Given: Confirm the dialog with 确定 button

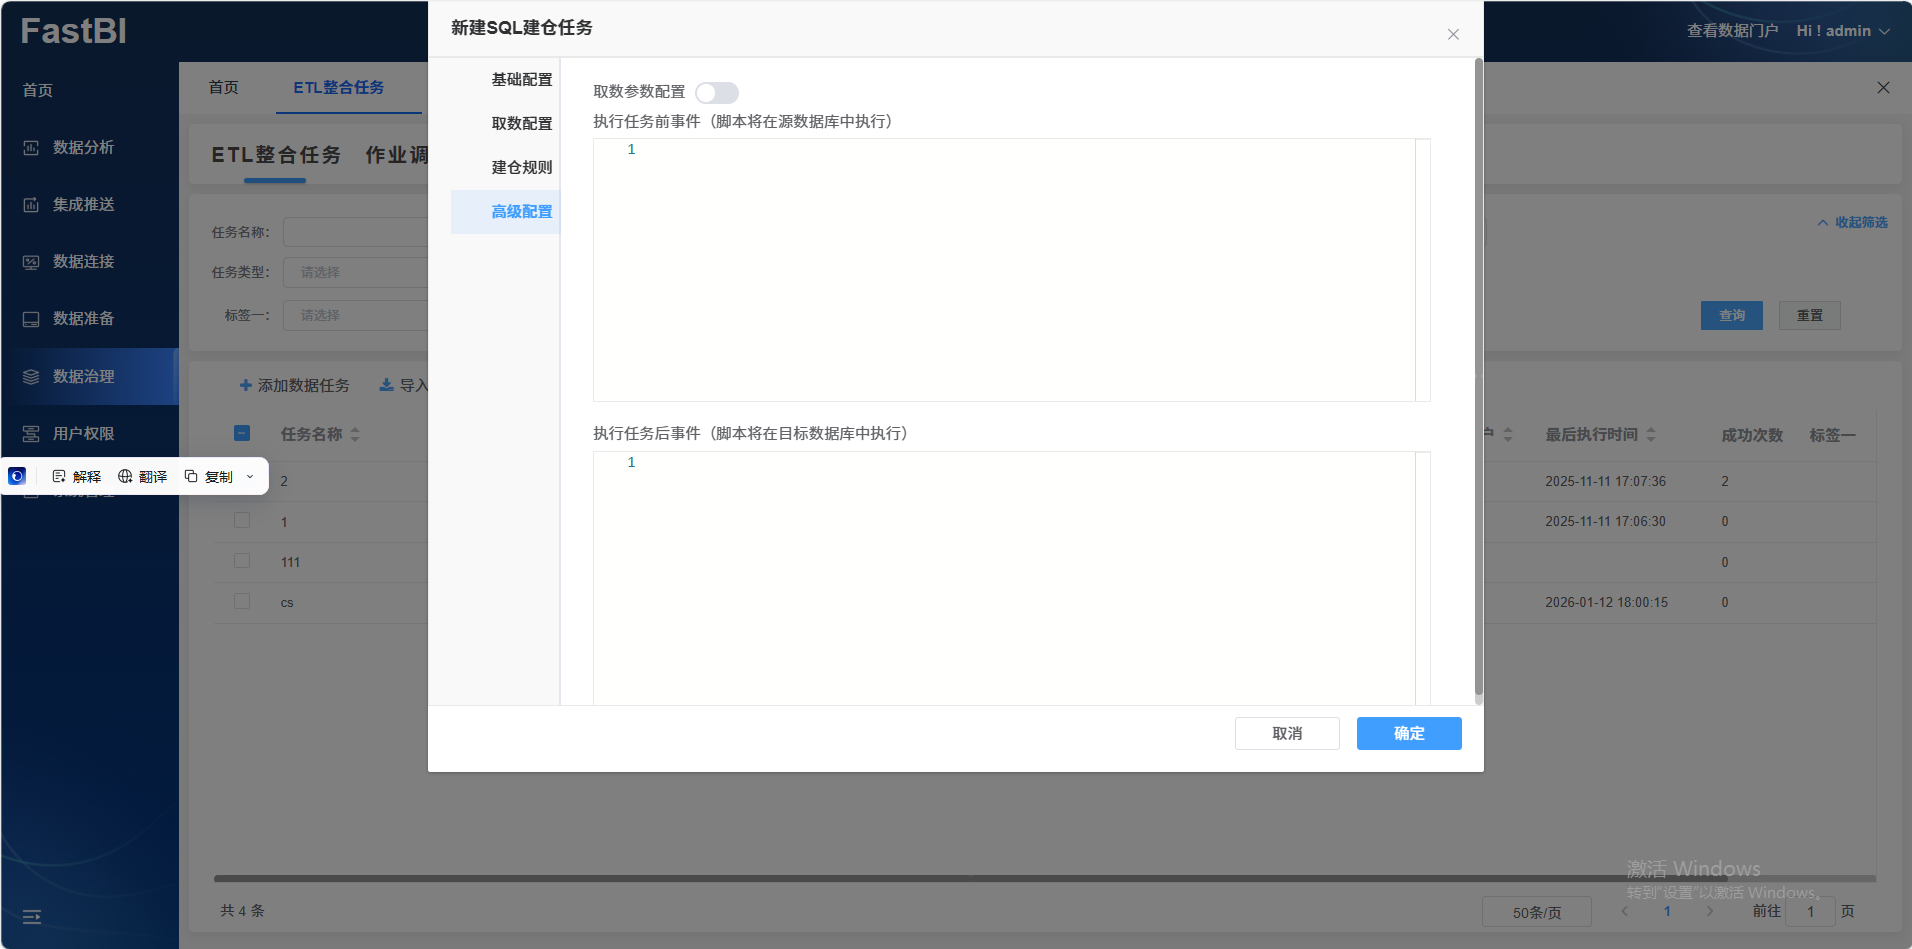Looking at the screenshot, I should 1408,733.
